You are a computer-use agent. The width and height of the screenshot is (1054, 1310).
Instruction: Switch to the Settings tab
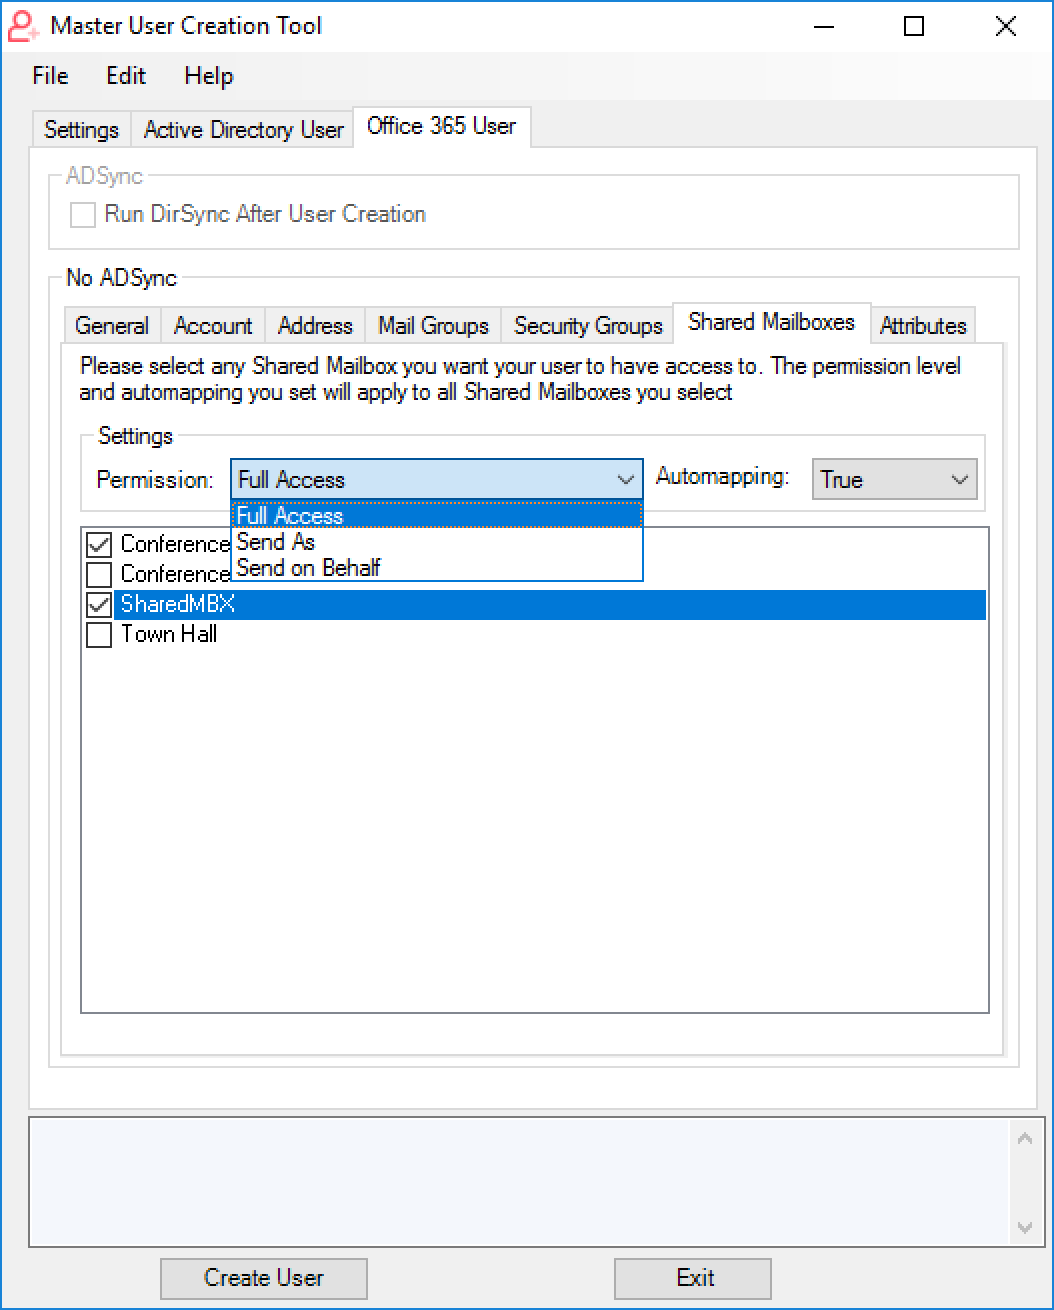pyautogui.click(x=82, y=130)
